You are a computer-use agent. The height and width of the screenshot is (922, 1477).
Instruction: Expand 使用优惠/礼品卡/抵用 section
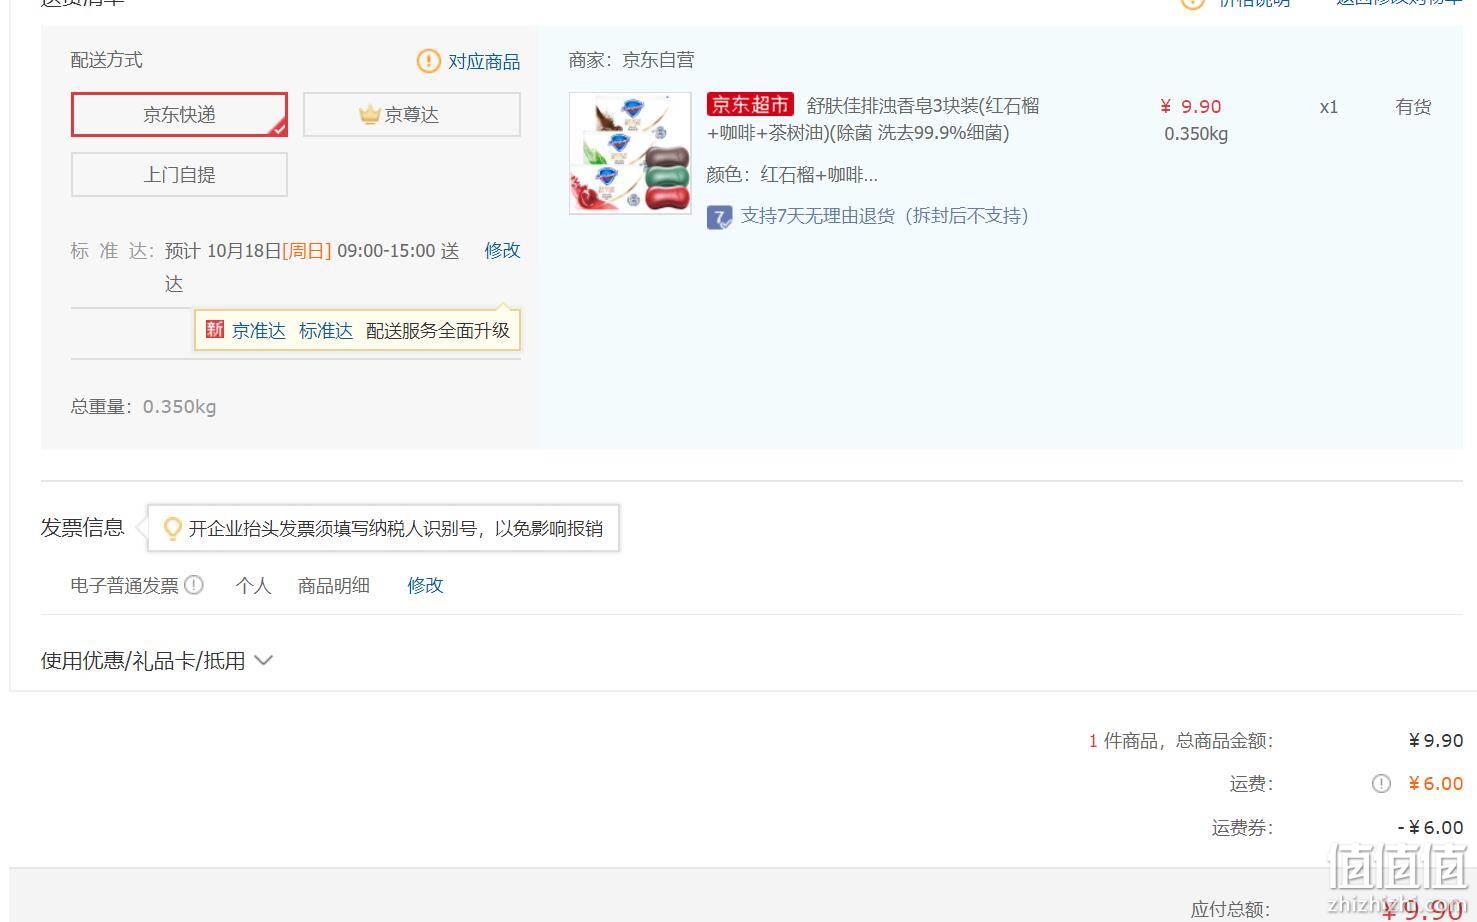click(156, 660)
